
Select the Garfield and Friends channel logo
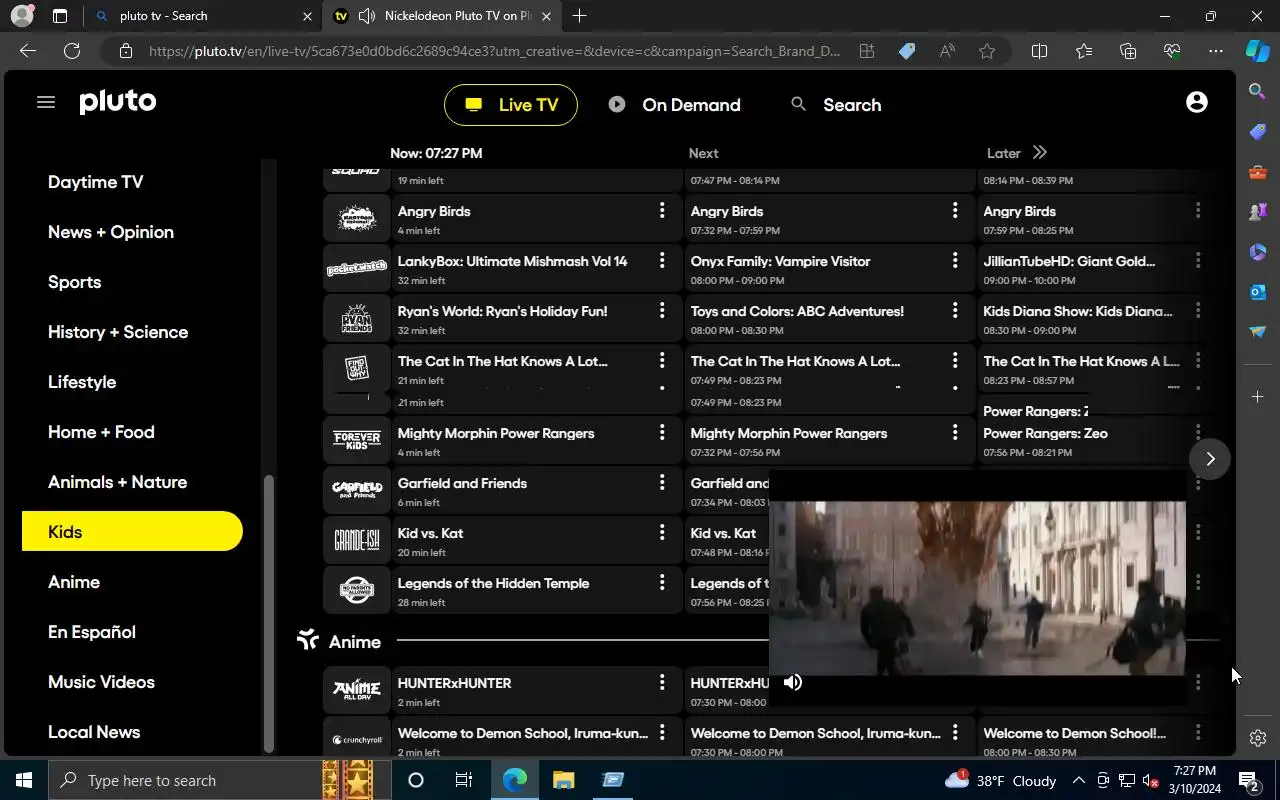357,490
